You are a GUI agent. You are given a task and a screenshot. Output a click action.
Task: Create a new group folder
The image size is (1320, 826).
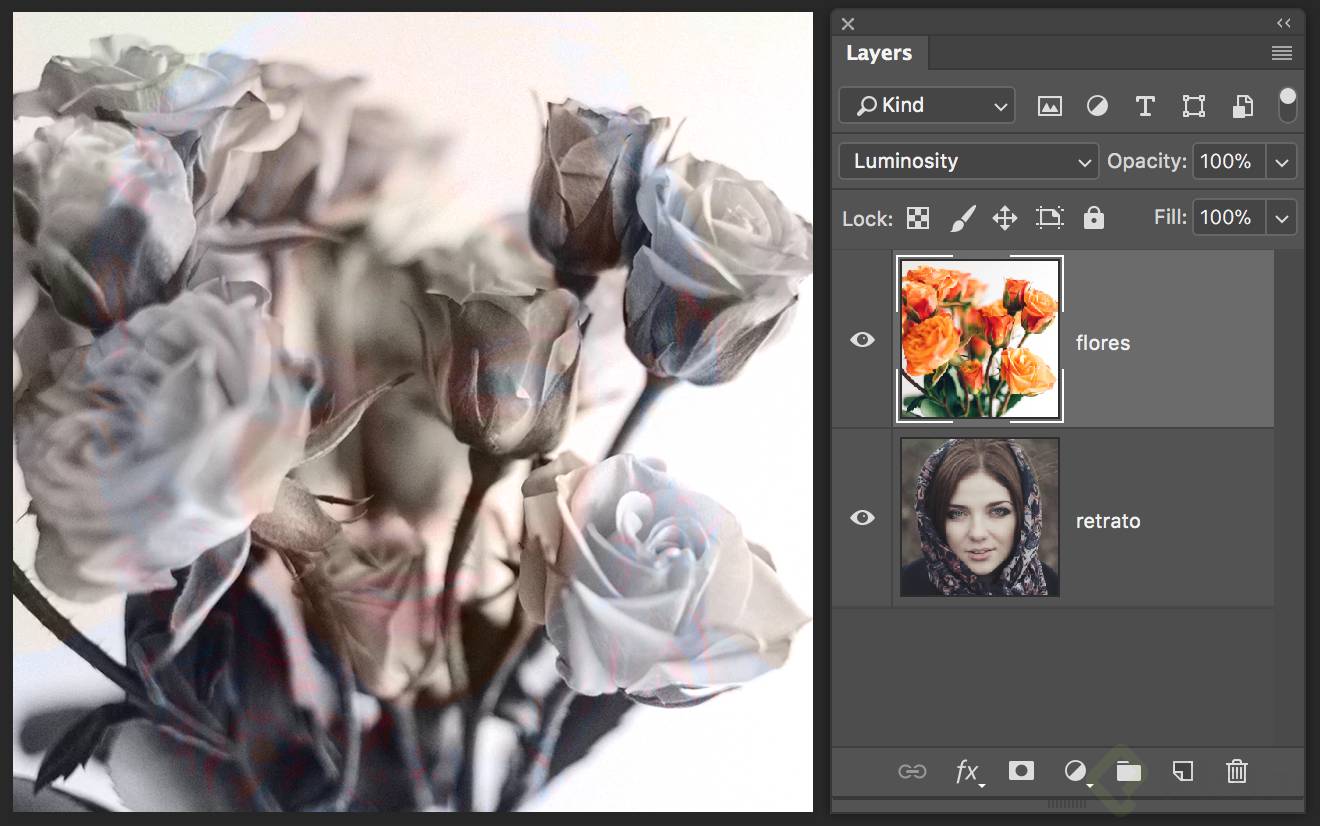point(1129,771)
